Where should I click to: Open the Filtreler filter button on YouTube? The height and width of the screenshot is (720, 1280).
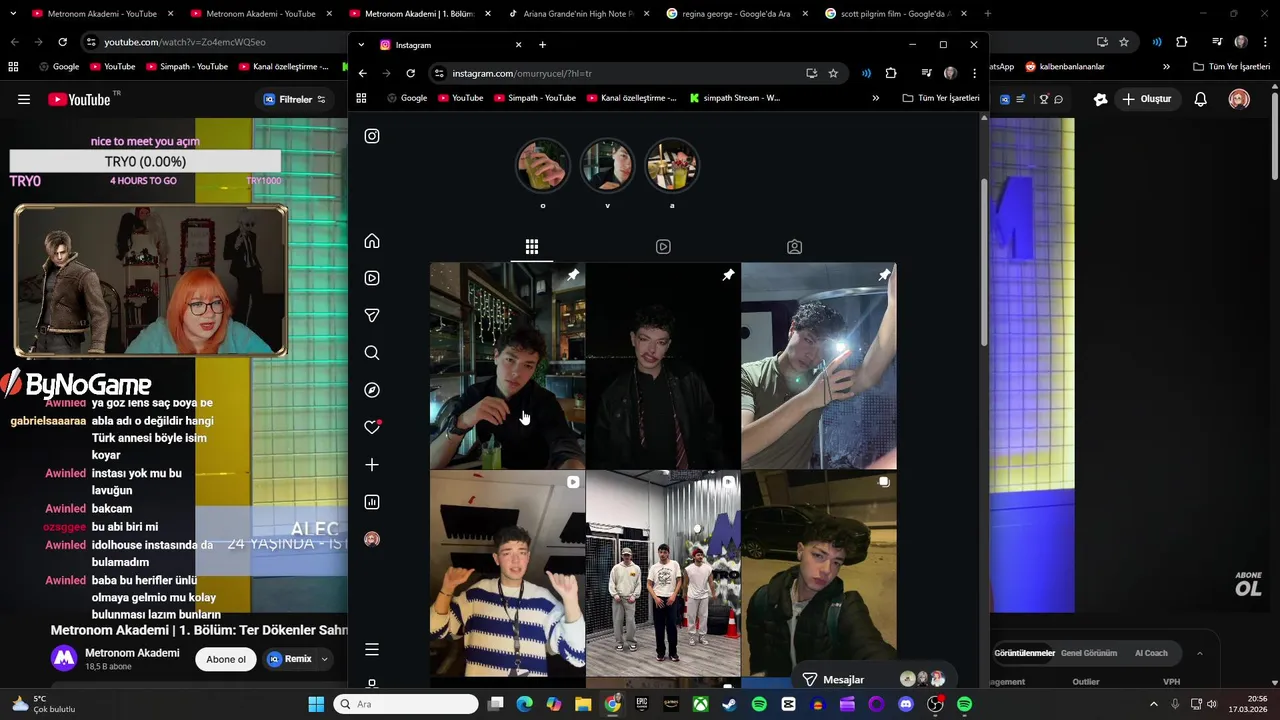click(x=295, y=99)
